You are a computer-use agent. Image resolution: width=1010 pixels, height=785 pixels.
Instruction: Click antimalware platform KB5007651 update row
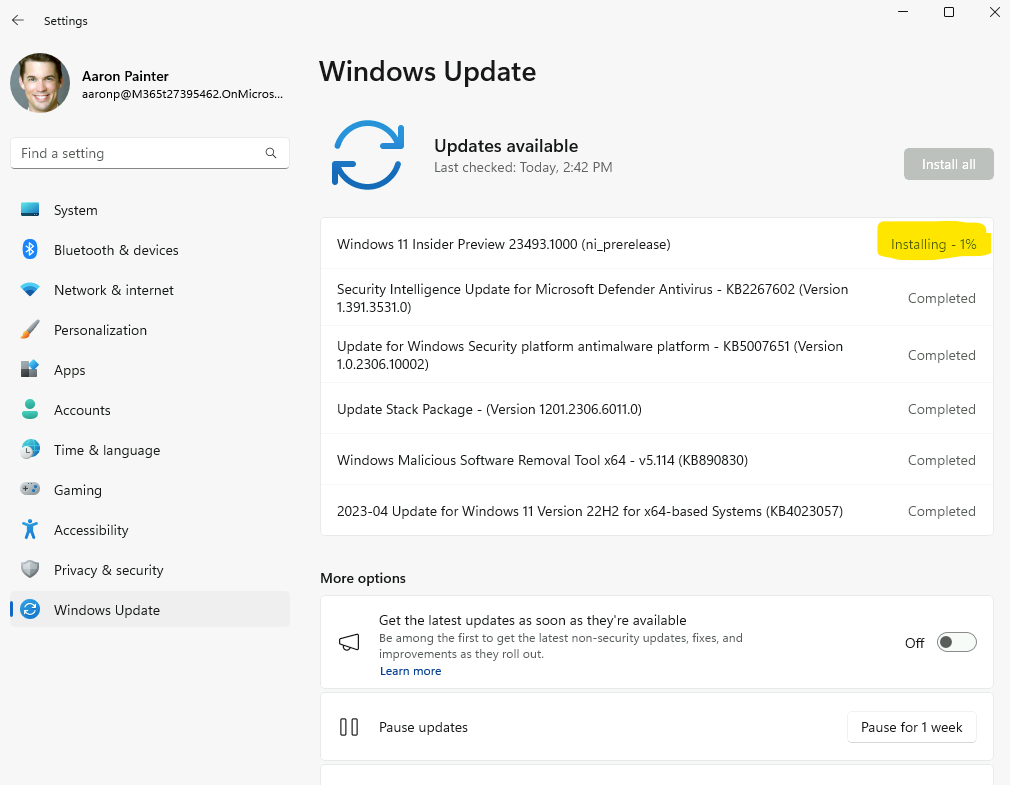point(656,355)
